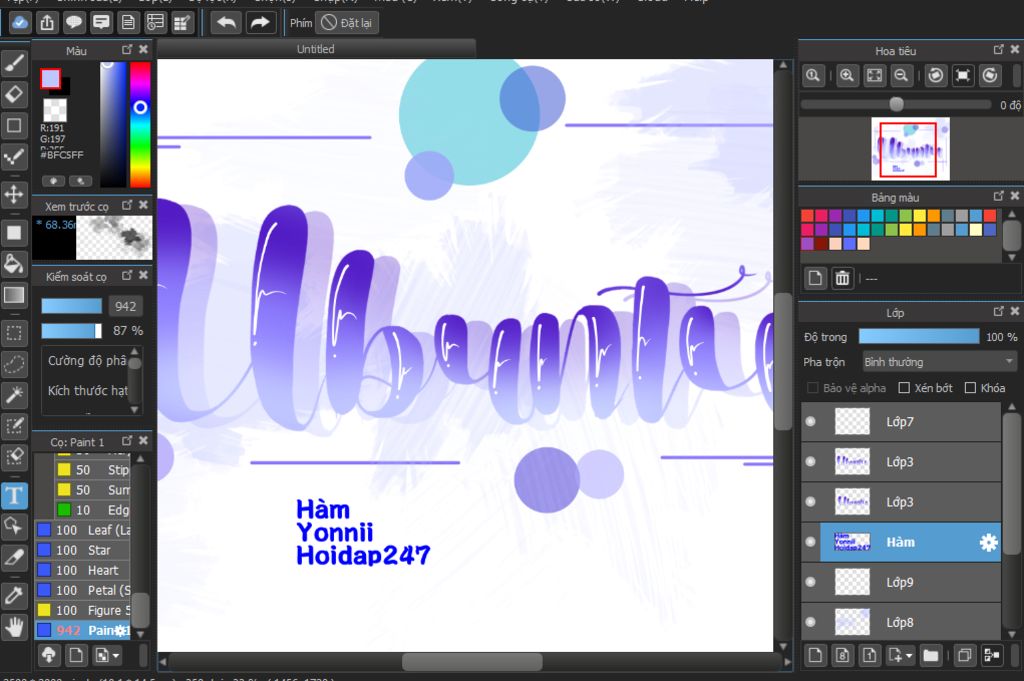Zoom out using the navigator magnifier minus
The image size is (1024, 681).
[901, 76]
